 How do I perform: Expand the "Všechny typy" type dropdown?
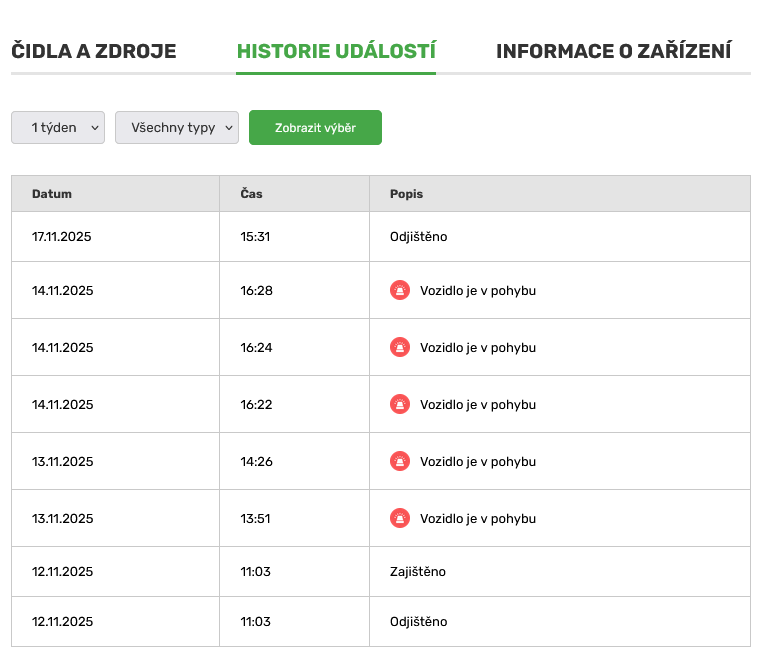(x=177, y=128)
